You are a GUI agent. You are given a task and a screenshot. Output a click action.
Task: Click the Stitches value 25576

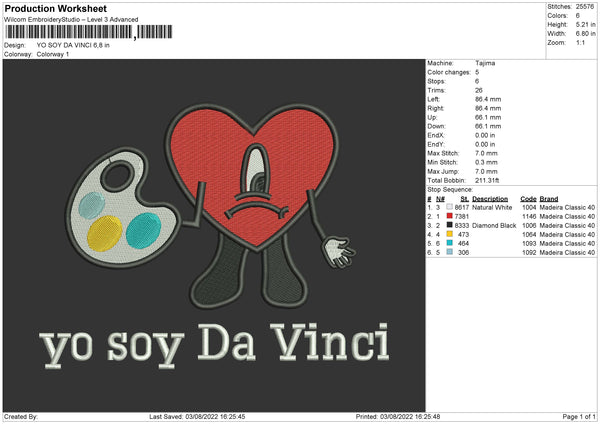(x=585, y=7)
